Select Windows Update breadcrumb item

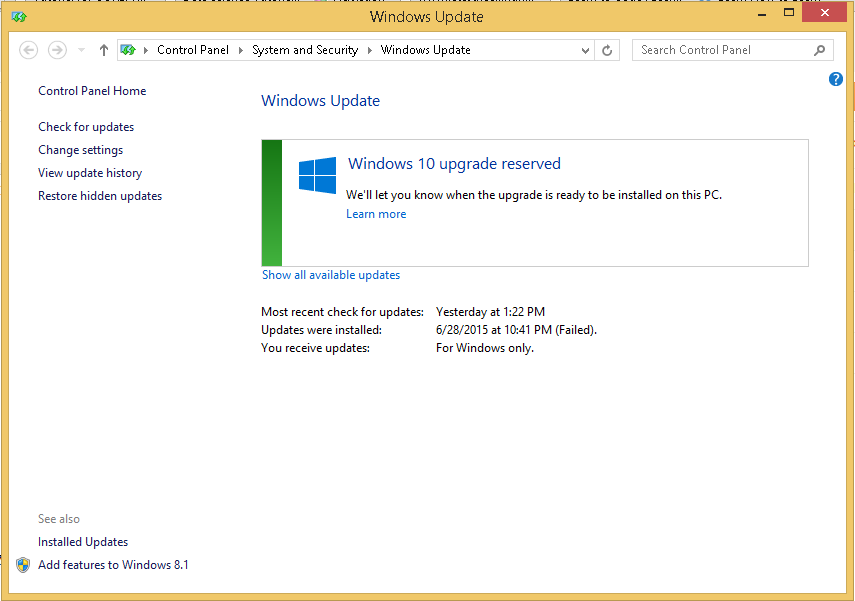coord(425,50)
